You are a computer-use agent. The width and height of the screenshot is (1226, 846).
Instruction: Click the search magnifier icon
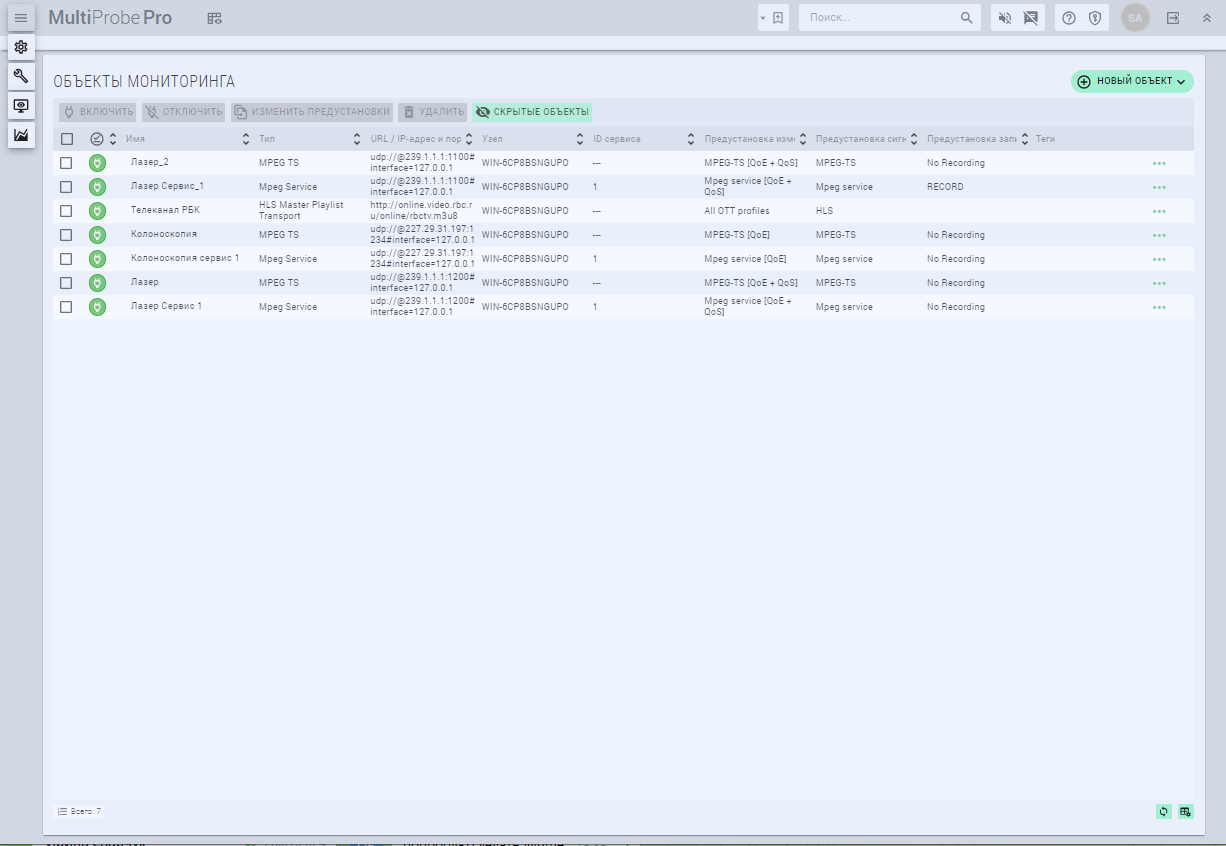click(966, 18)
